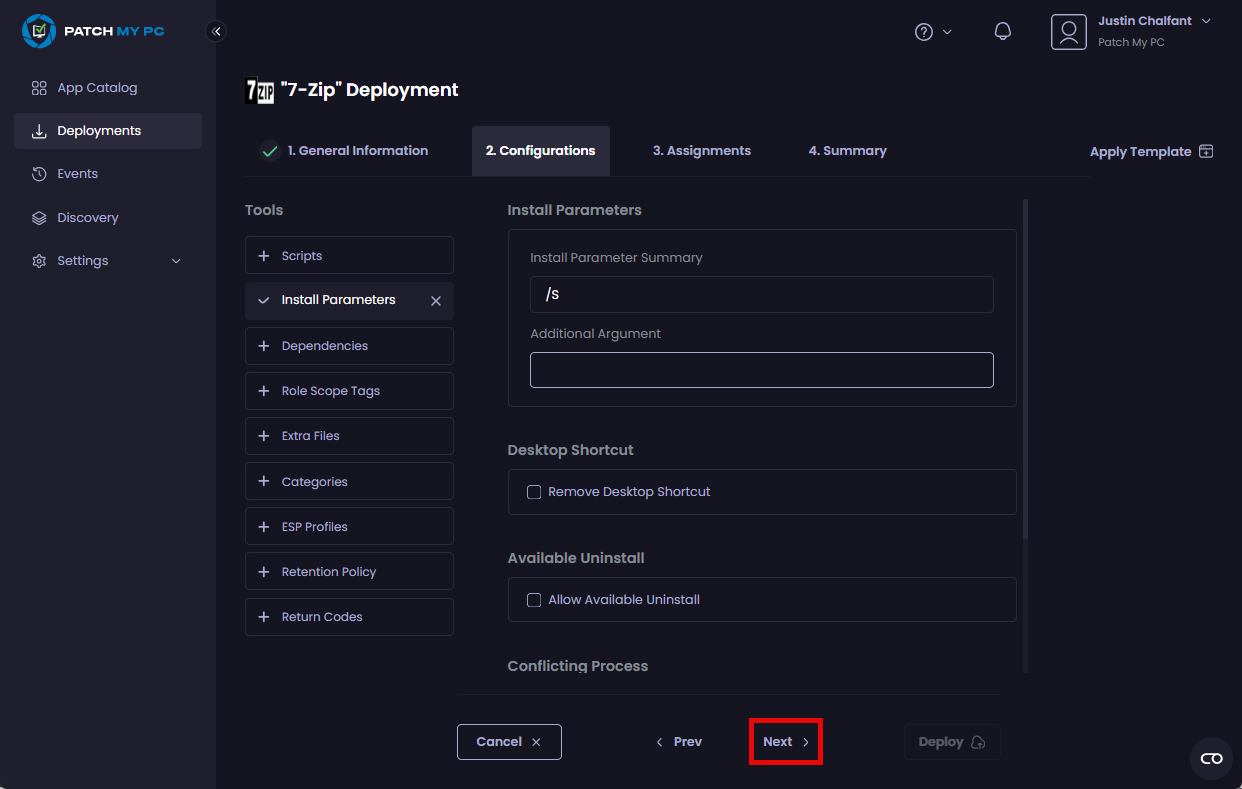Viewport: 1242px width, 789px height.
Task: Click the Next button
Action: pos(786,742)
